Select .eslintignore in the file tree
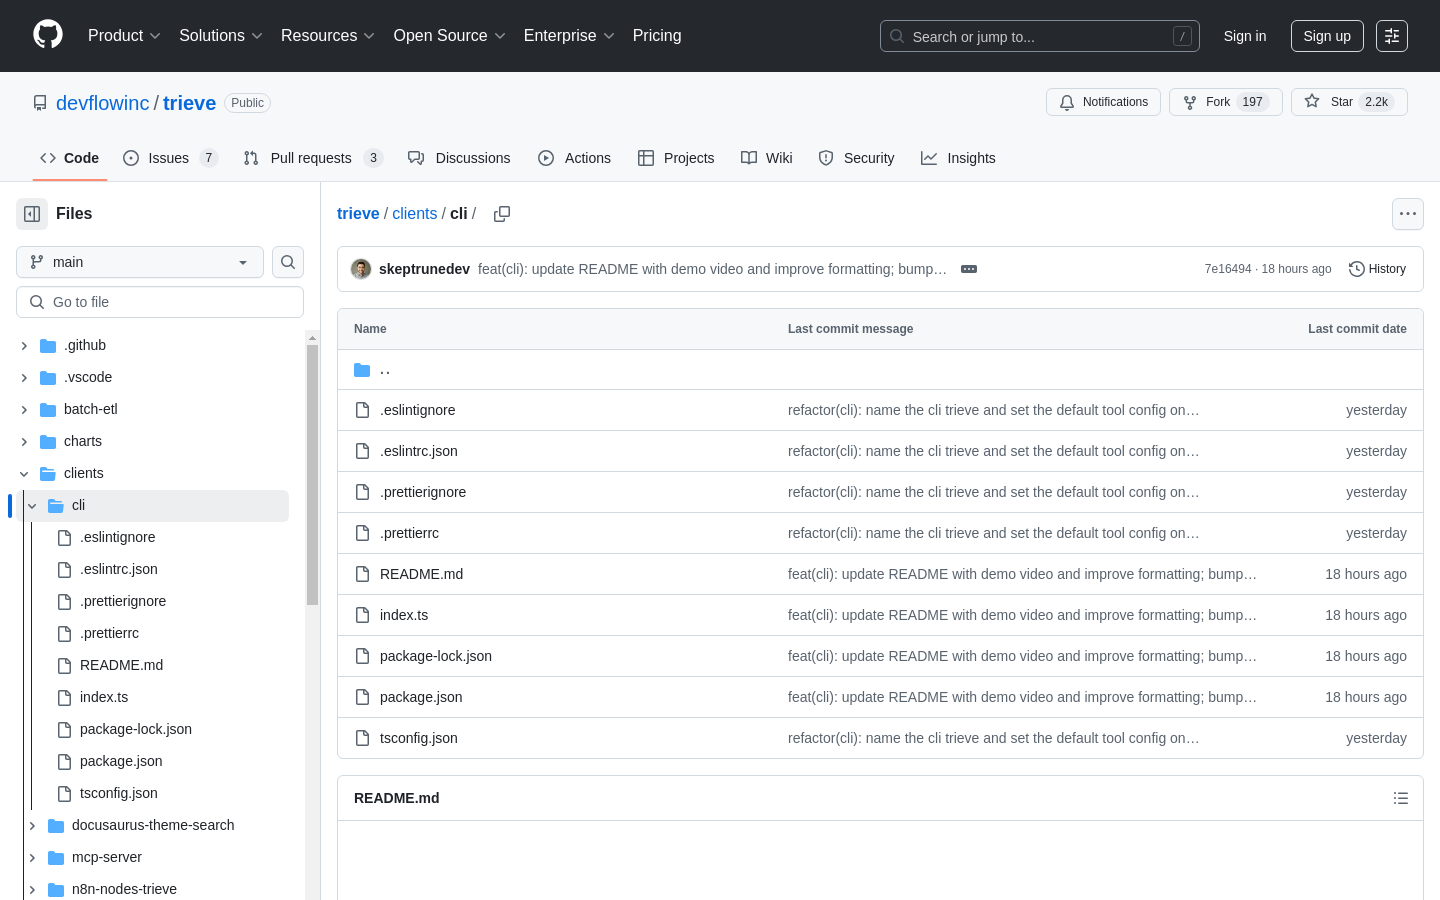The width and height of the screenshot is (1440, 900). [117, 538]
